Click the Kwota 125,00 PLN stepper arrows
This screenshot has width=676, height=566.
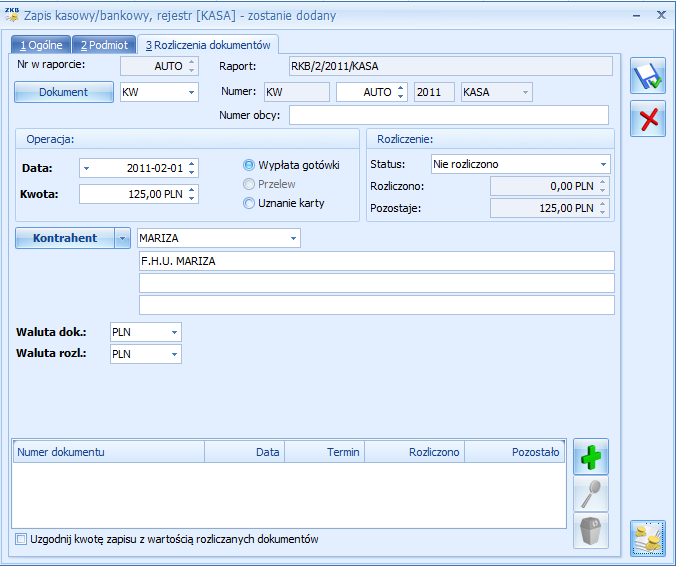coord(191,194)
